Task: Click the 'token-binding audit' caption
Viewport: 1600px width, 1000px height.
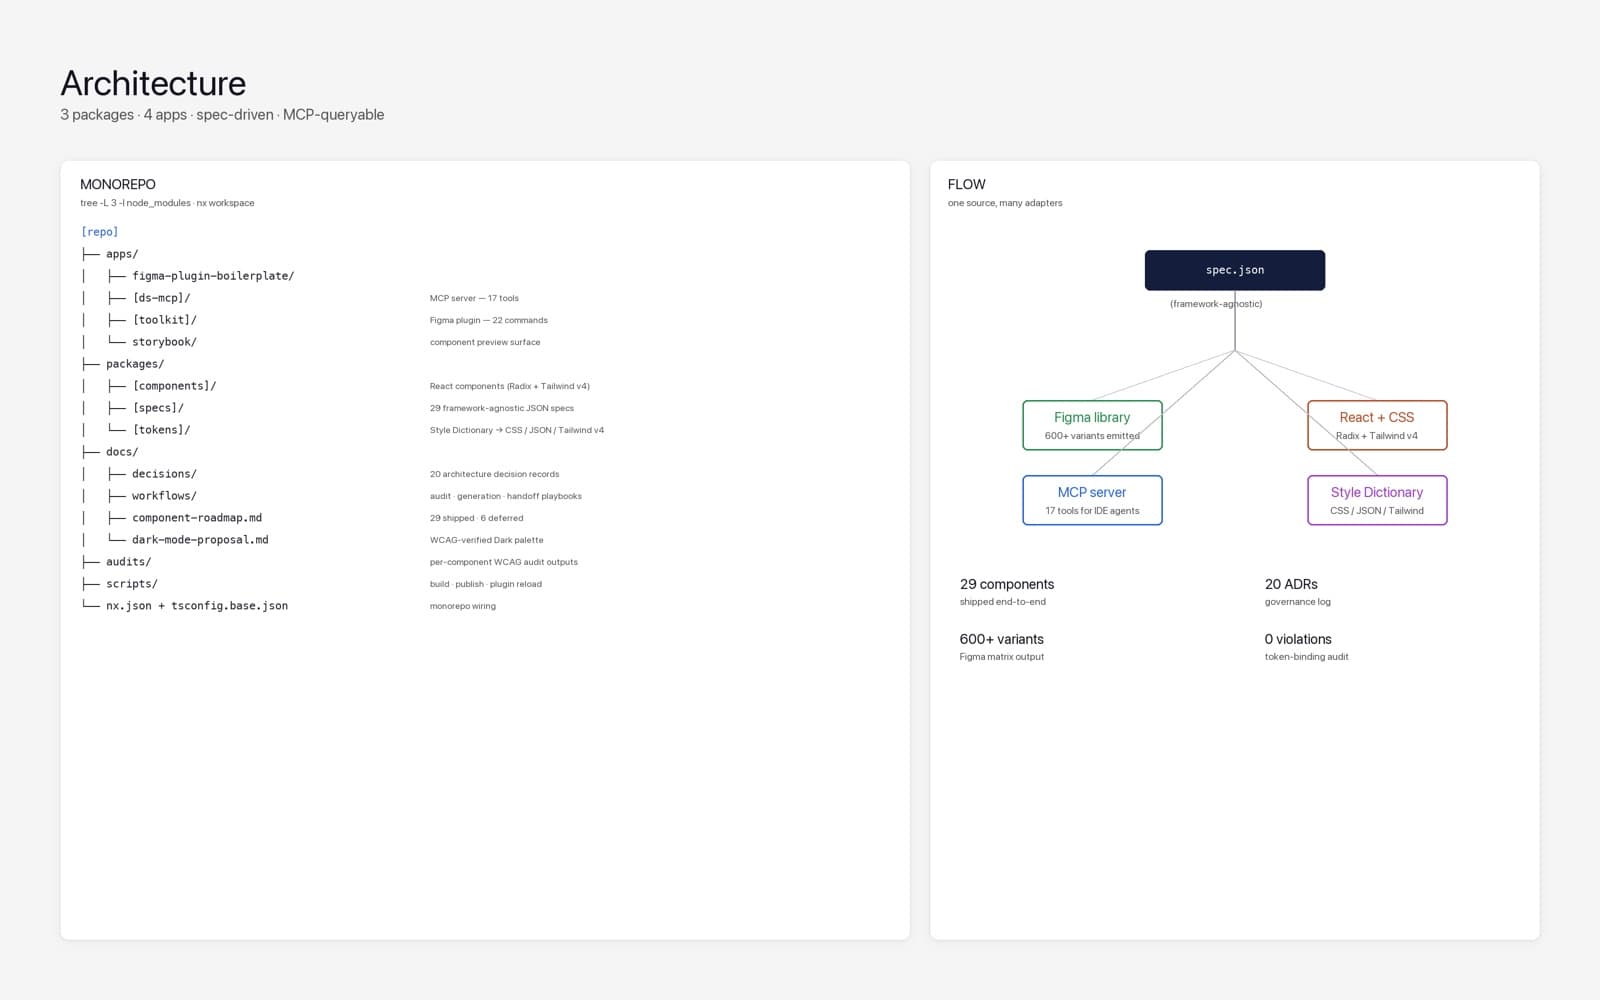Action: (x=1307, y=657)
